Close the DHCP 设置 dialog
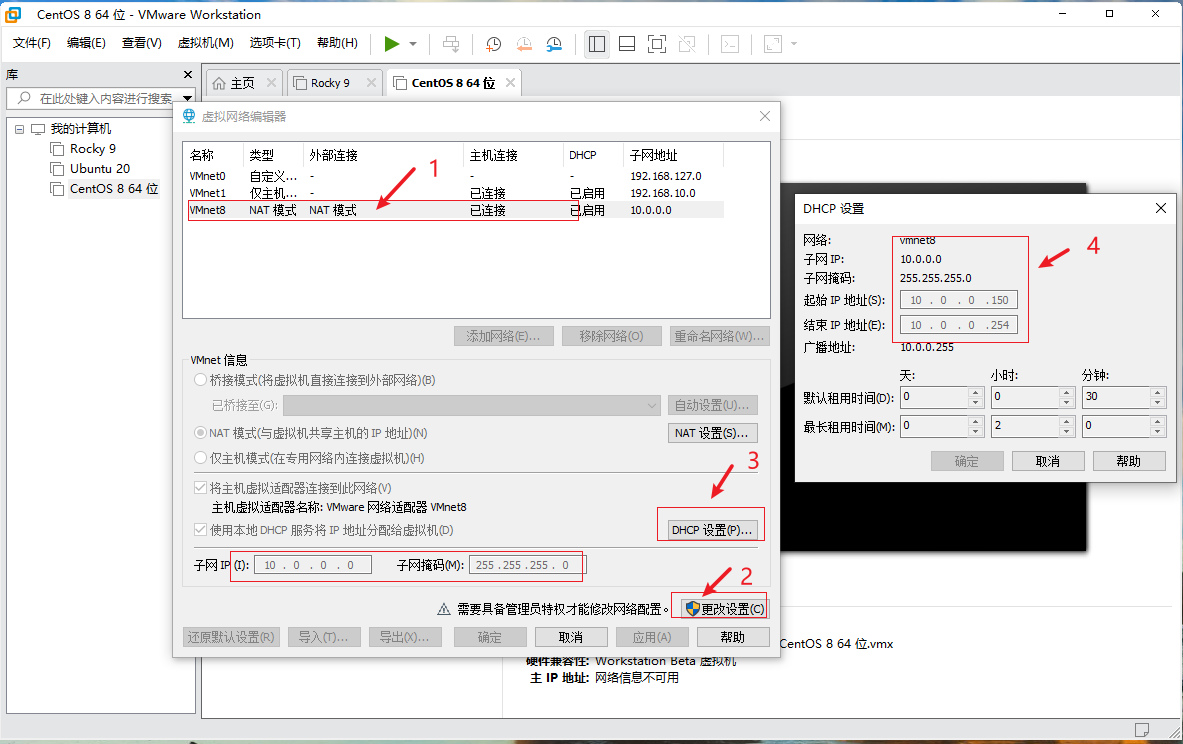This screenshot has height=744, width=1183. [1160, 208]
